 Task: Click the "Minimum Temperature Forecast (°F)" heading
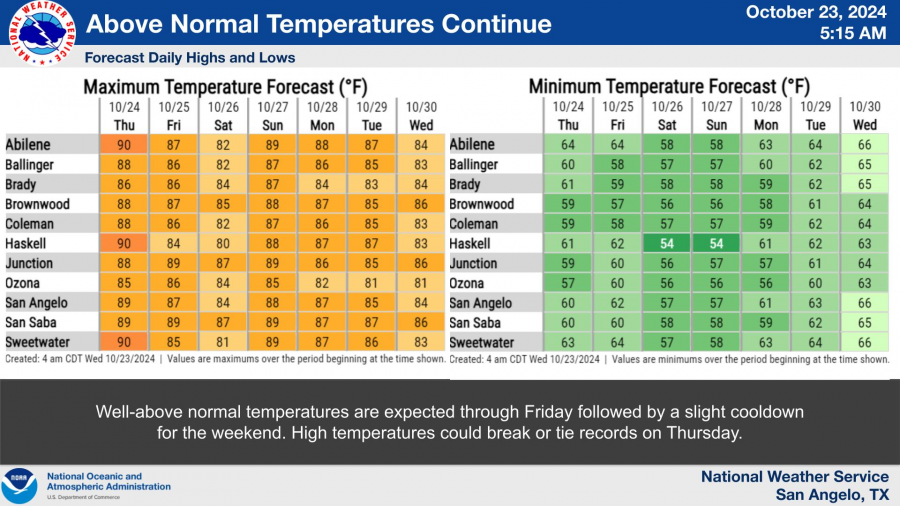tap(669, 86)
